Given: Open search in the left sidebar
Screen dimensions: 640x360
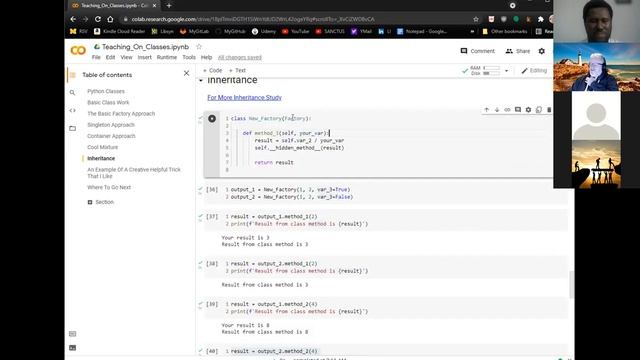Looking at the screenshot, I should (72, 93).
